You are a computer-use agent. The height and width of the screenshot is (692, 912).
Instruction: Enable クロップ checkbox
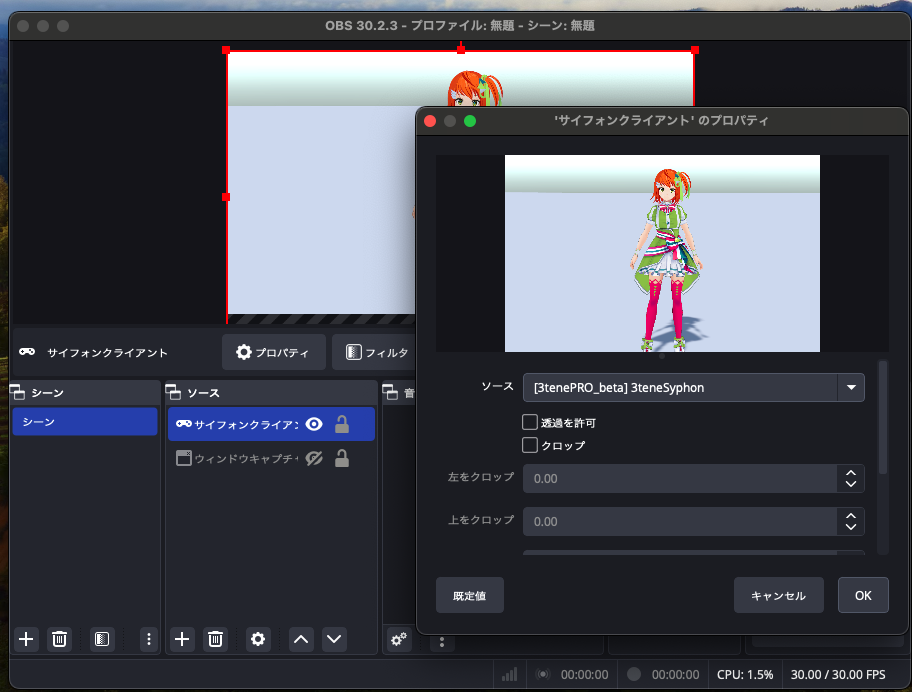(x=530, y=445)
